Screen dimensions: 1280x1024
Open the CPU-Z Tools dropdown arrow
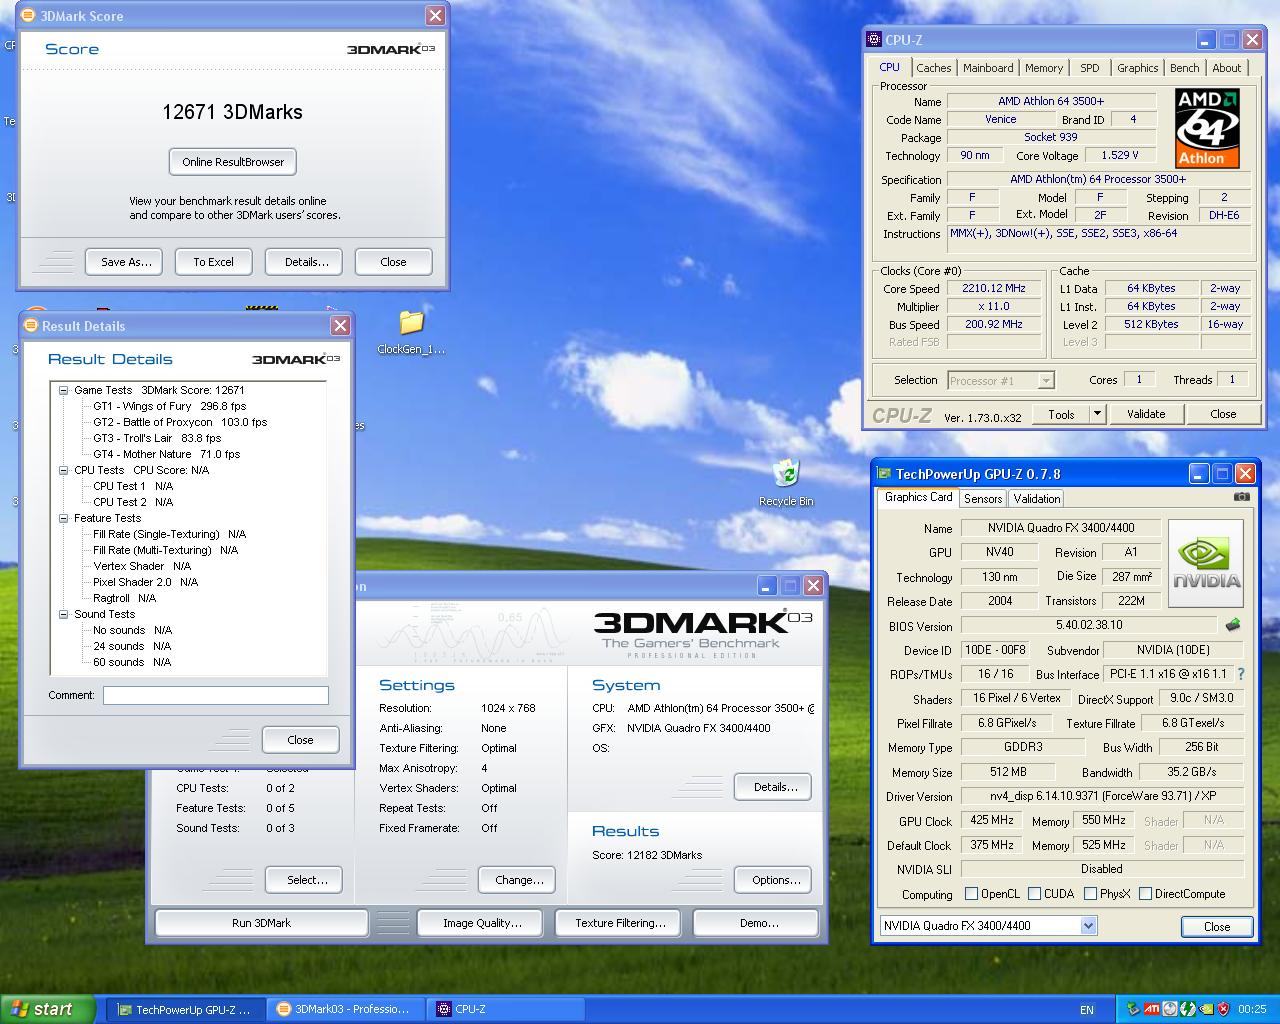tap(1096, 414)
